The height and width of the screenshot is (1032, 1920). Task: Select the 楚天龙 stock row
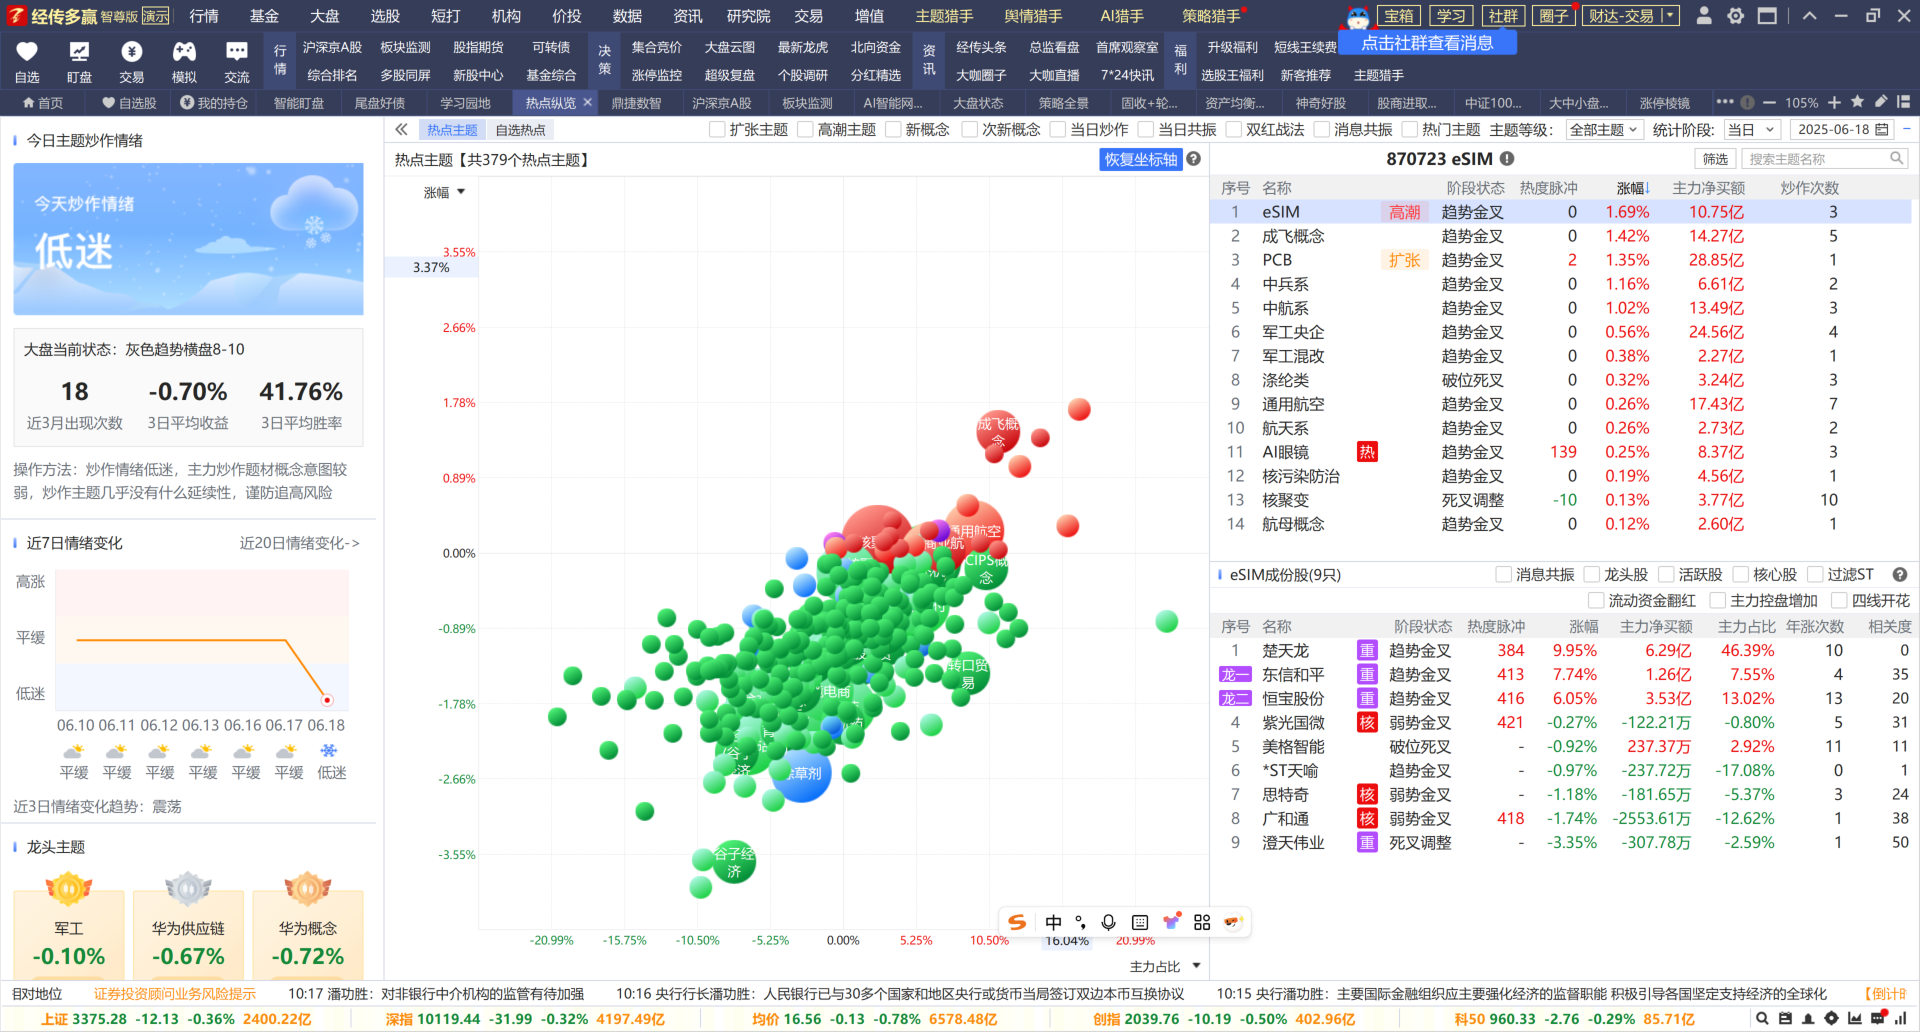pos(1560,650)
